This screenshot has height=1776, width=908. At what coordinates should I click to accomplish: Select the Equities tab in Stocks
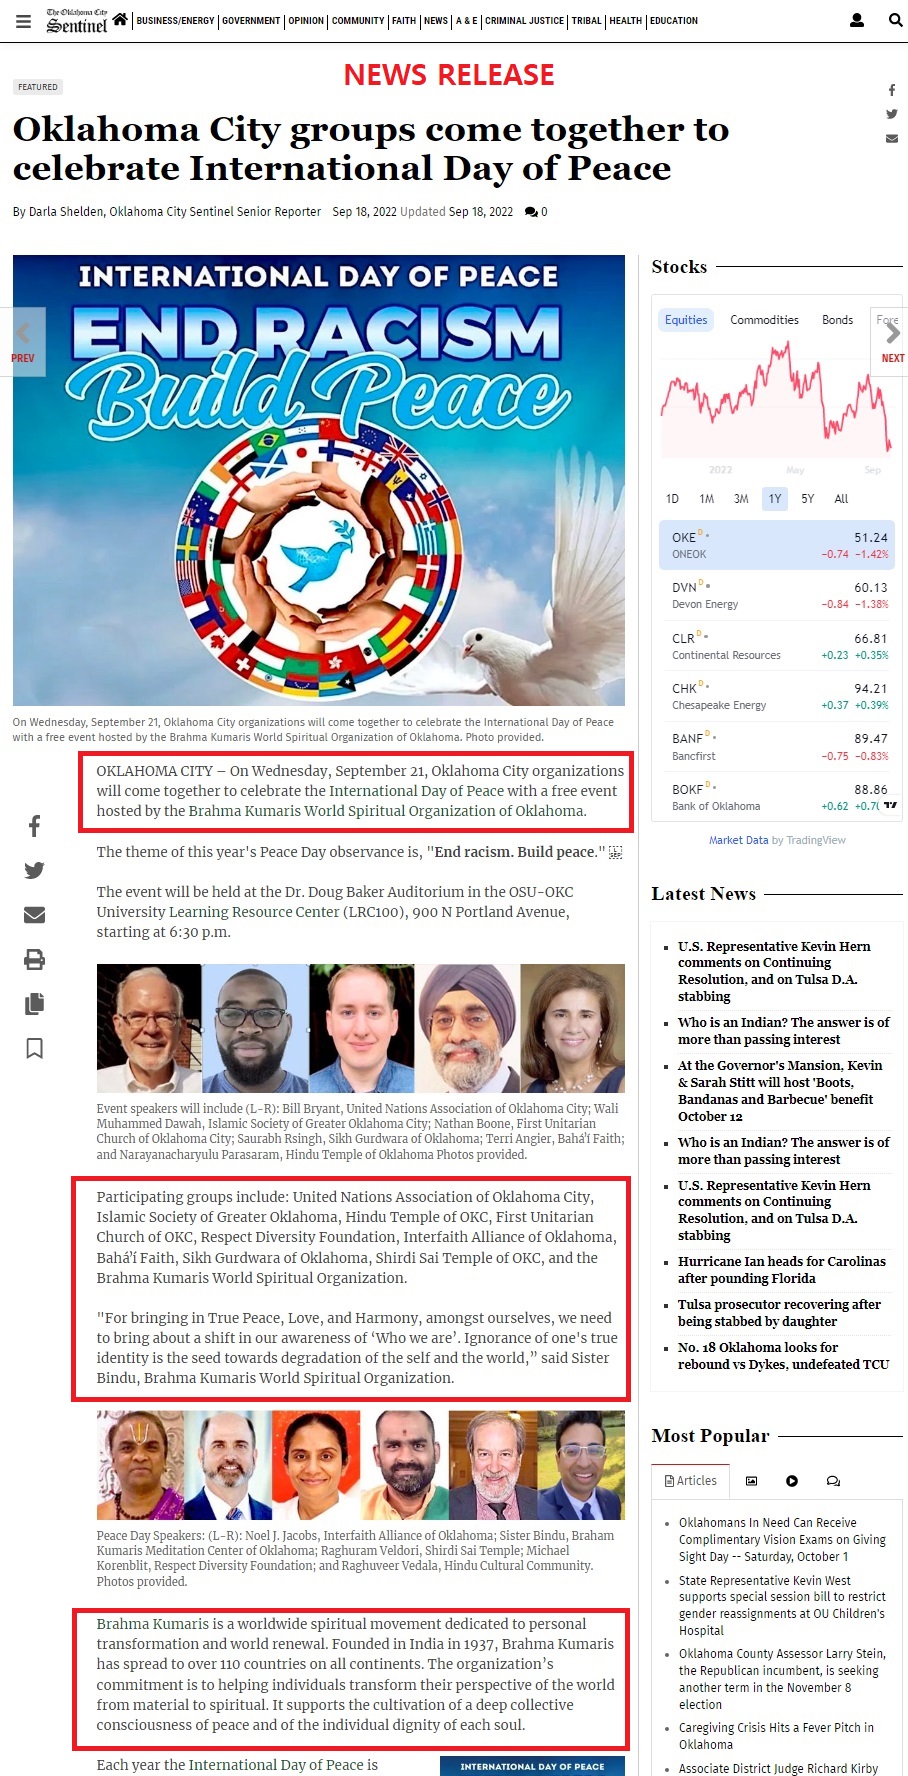tap(686, 320)
